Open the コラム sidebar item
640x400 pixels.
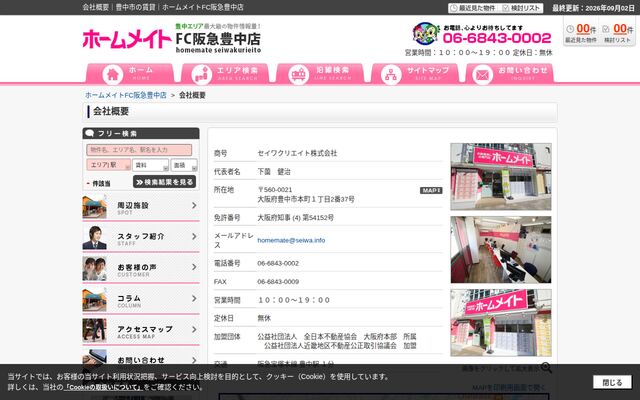141,300
